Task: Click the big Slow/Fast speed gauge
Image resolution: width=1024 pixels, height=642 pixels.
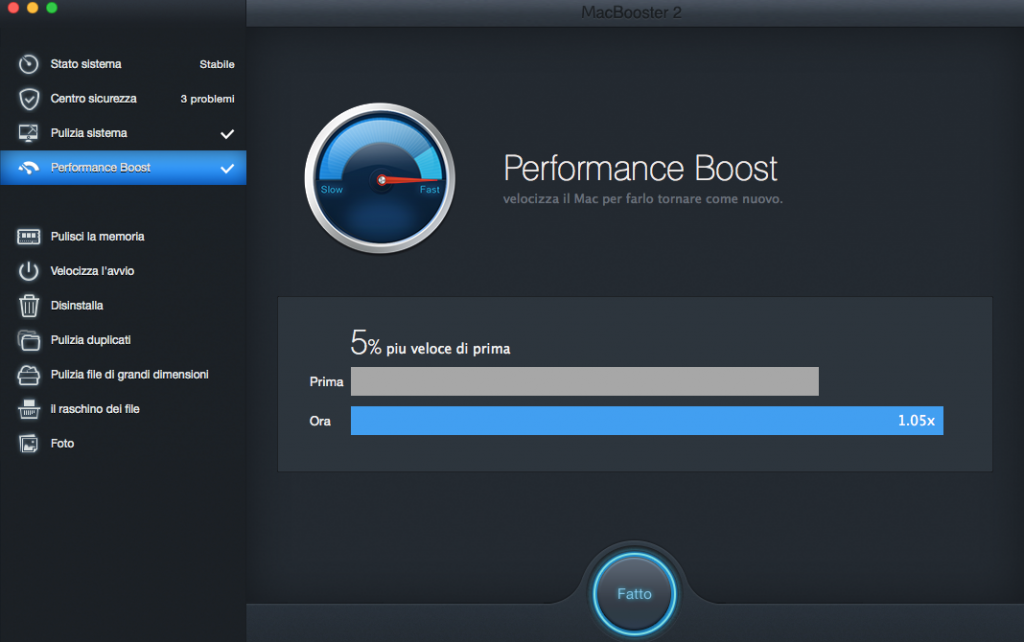Action: (380, 178)
